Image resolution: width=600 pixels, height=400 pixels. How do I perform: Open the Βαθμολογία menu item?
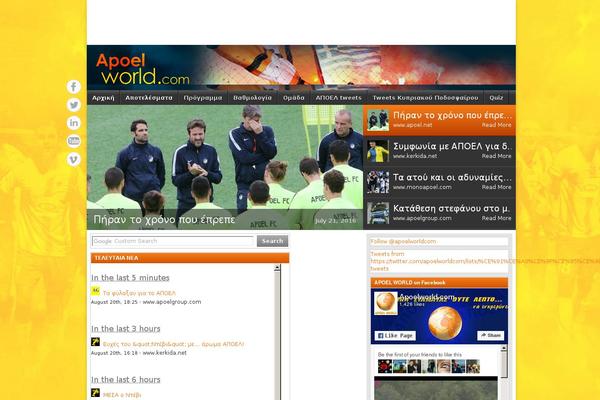click(x=253, y=98)
